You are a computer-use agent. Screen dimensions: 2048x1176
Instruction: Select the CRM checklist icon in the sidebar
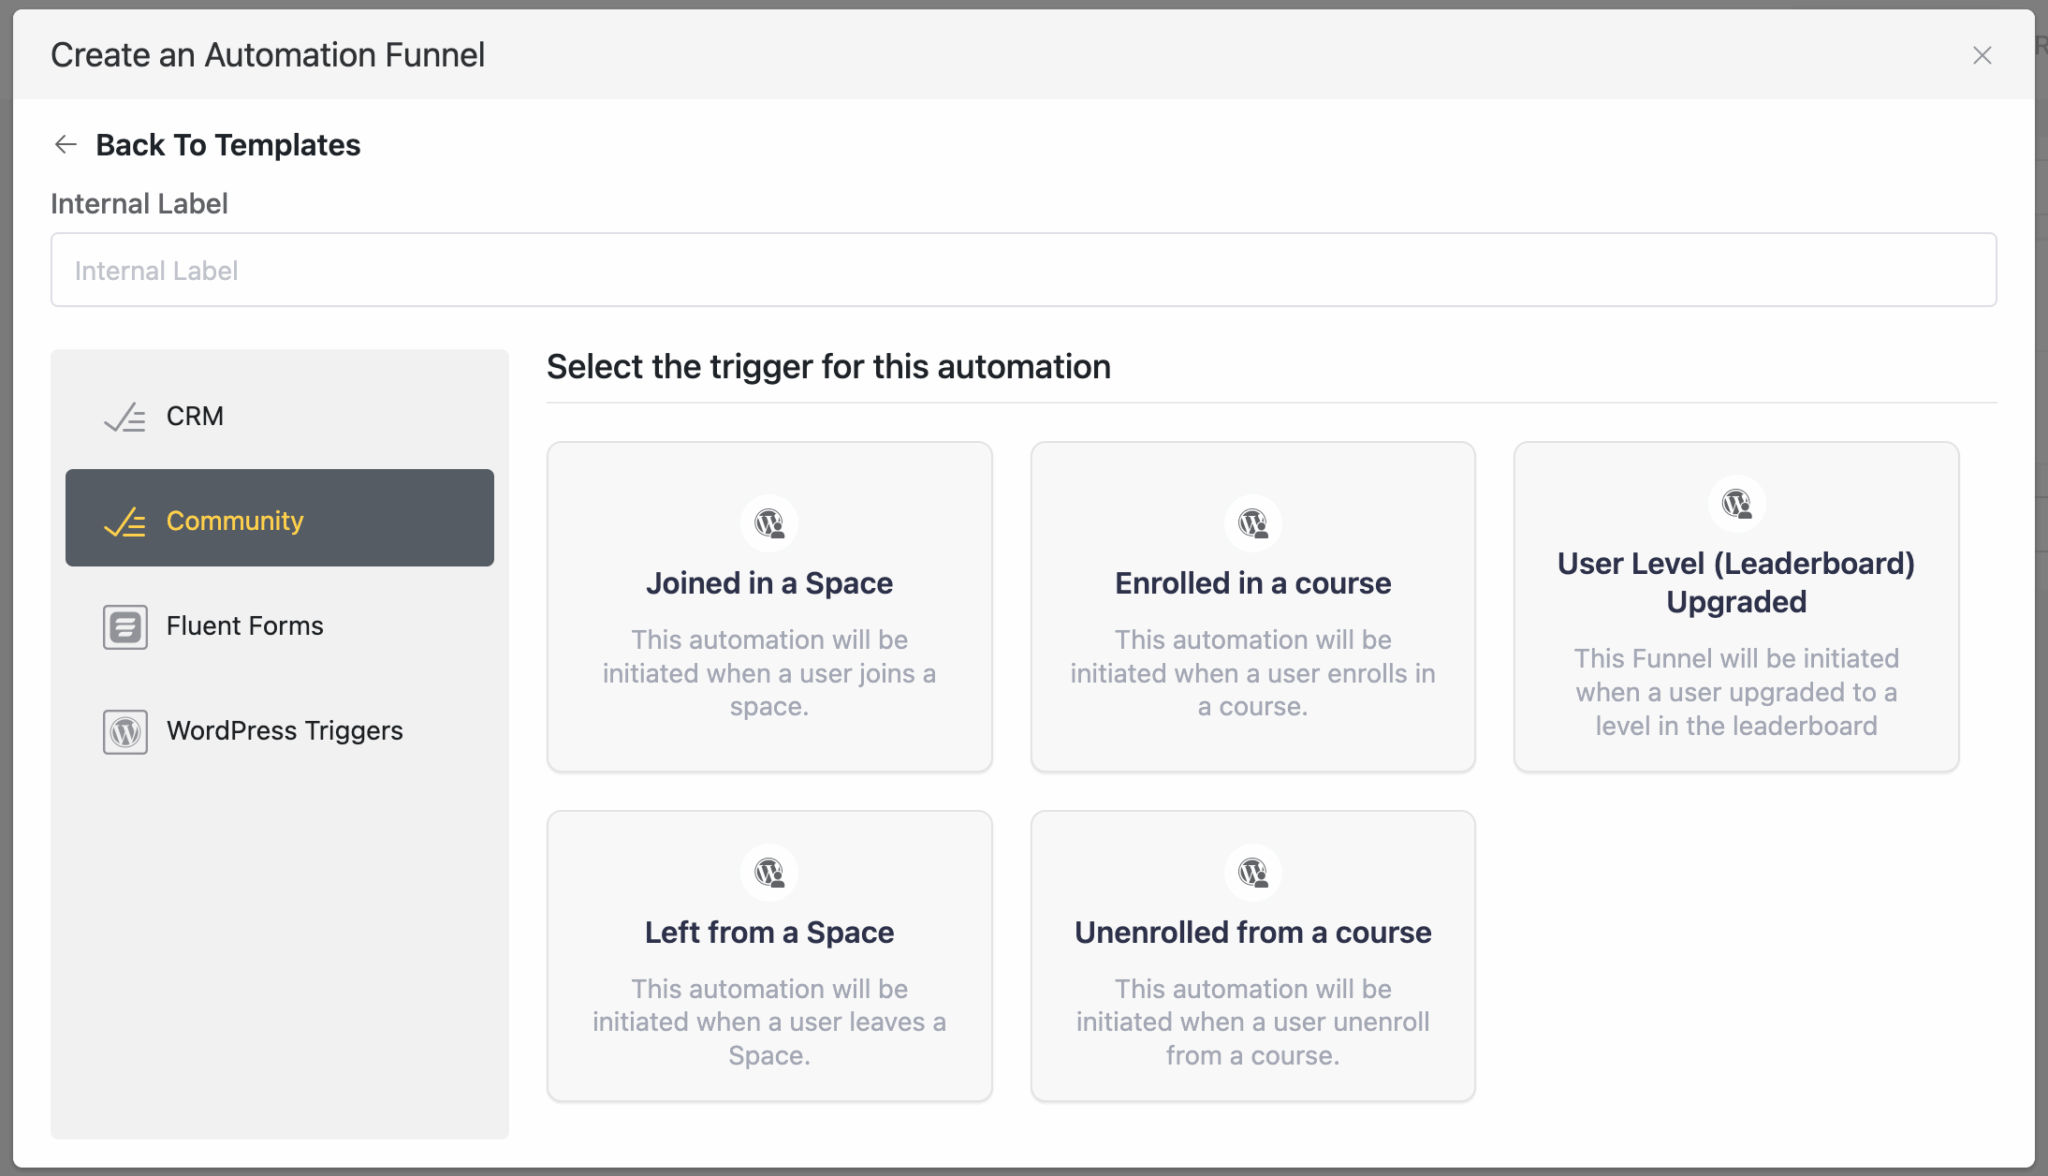pyautogui.click(x=124, y=416)
